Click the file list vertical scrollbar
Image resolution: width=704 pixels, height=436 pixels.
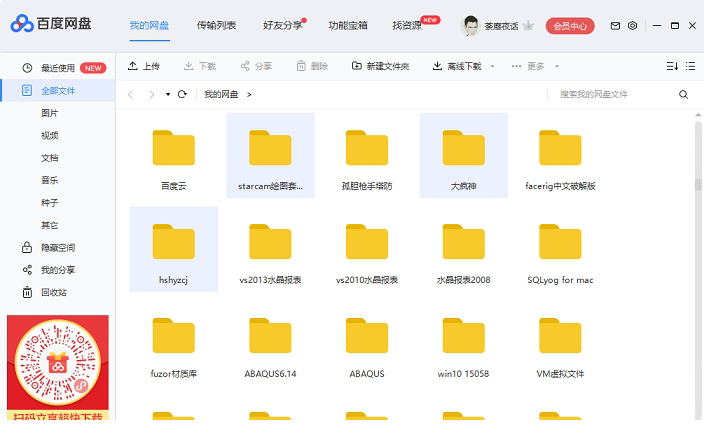[x=698, y=185]
